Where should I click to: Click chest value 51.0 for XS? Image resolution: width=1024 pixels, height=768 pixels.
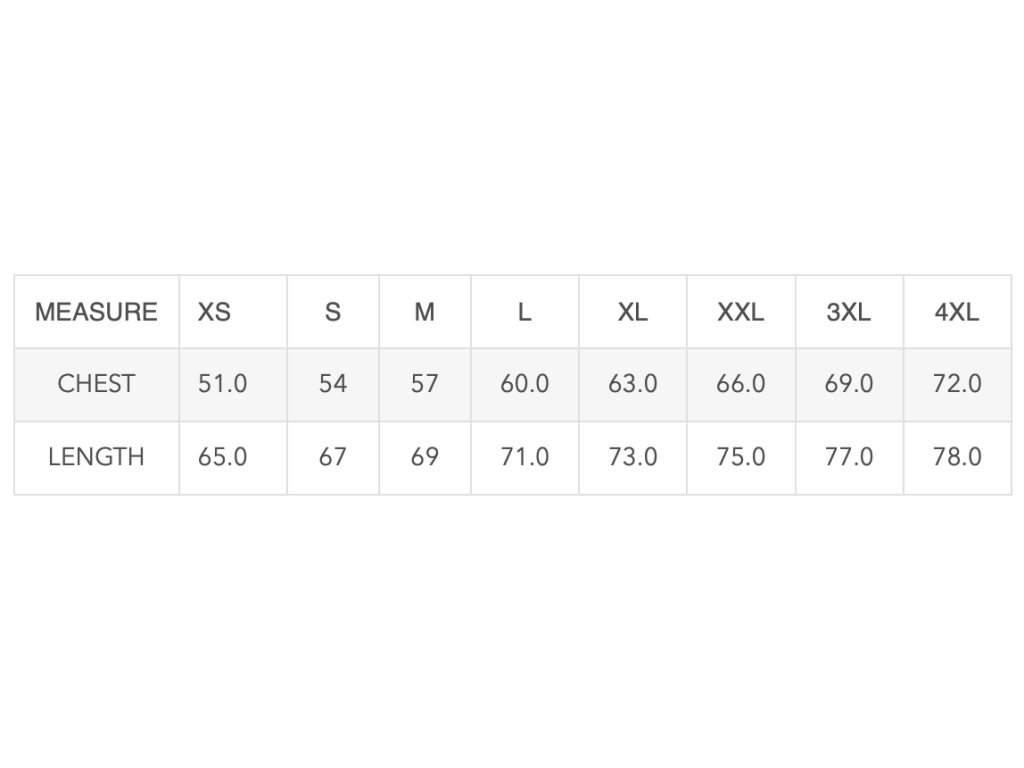222,384
